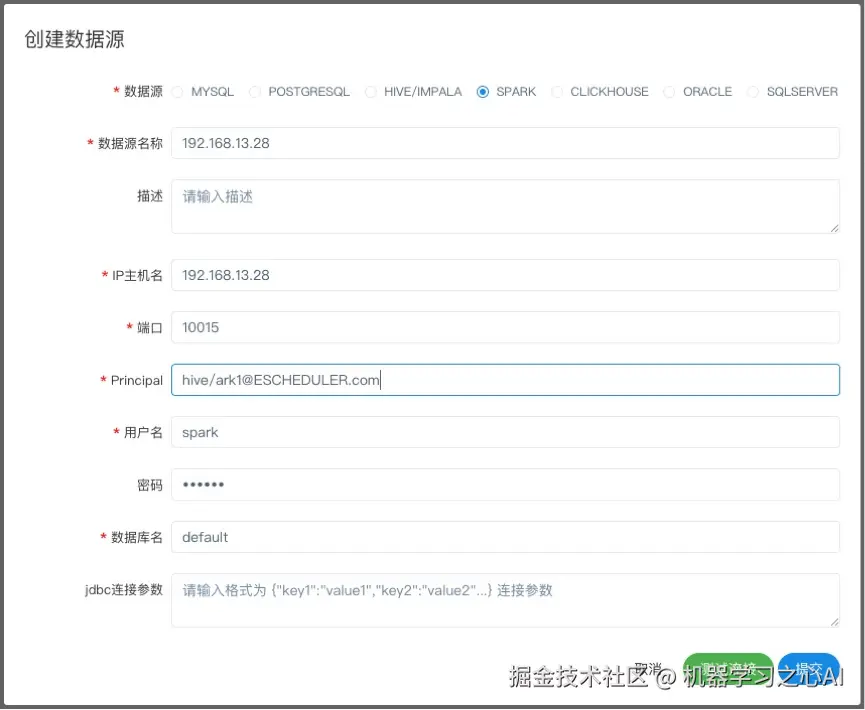Click the 描述 description textarea
This screenshot has width=865, height=710.
(505, 206)
